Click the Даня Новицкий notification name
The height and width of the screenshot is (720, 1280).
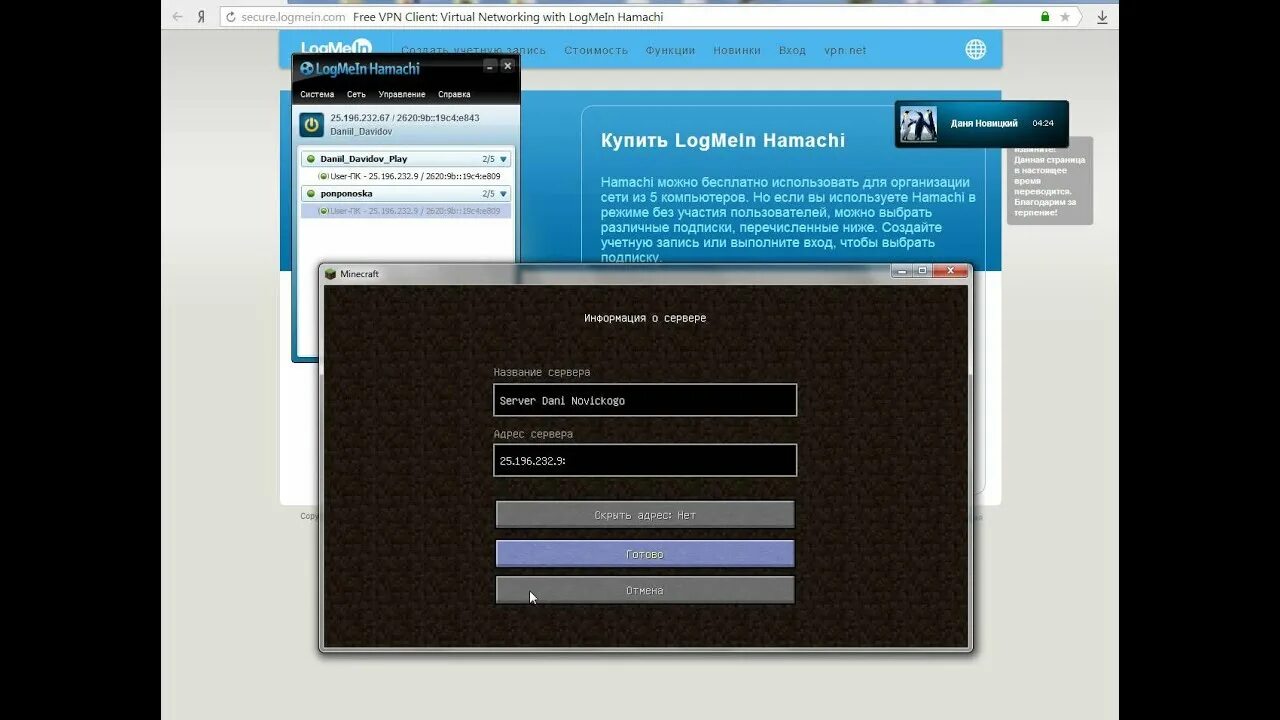[x=984, y=123]
